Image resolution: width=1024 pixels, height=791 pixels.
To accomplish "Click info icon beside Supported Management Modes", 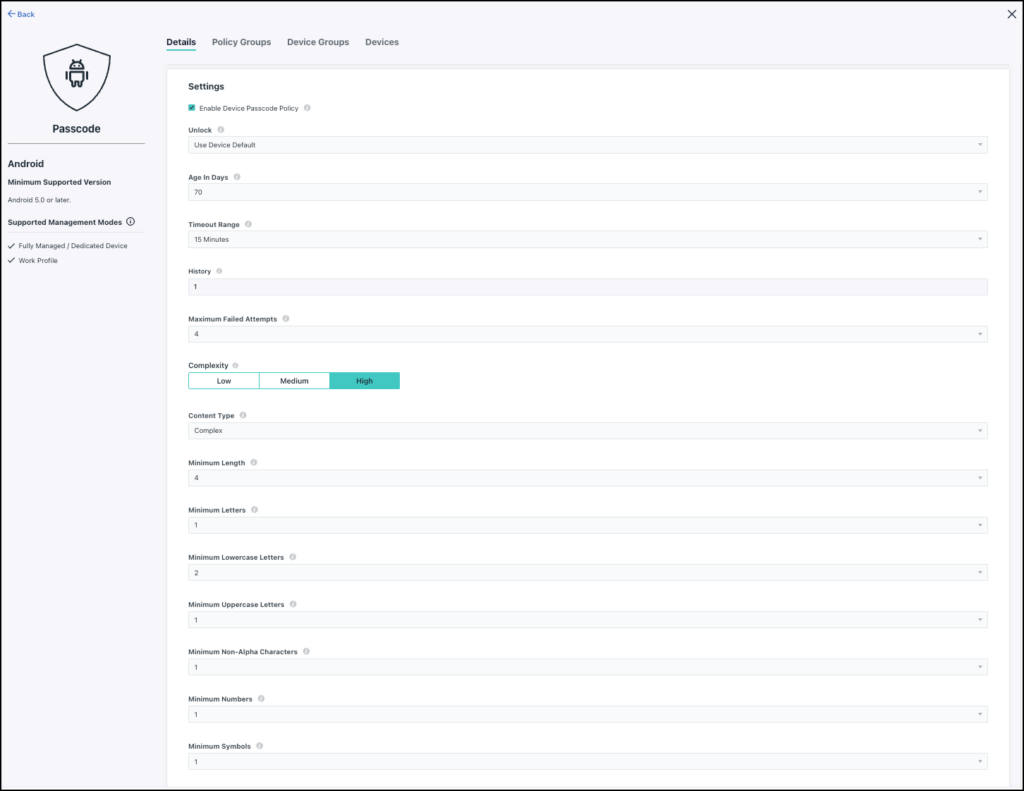I will point(130,222).
